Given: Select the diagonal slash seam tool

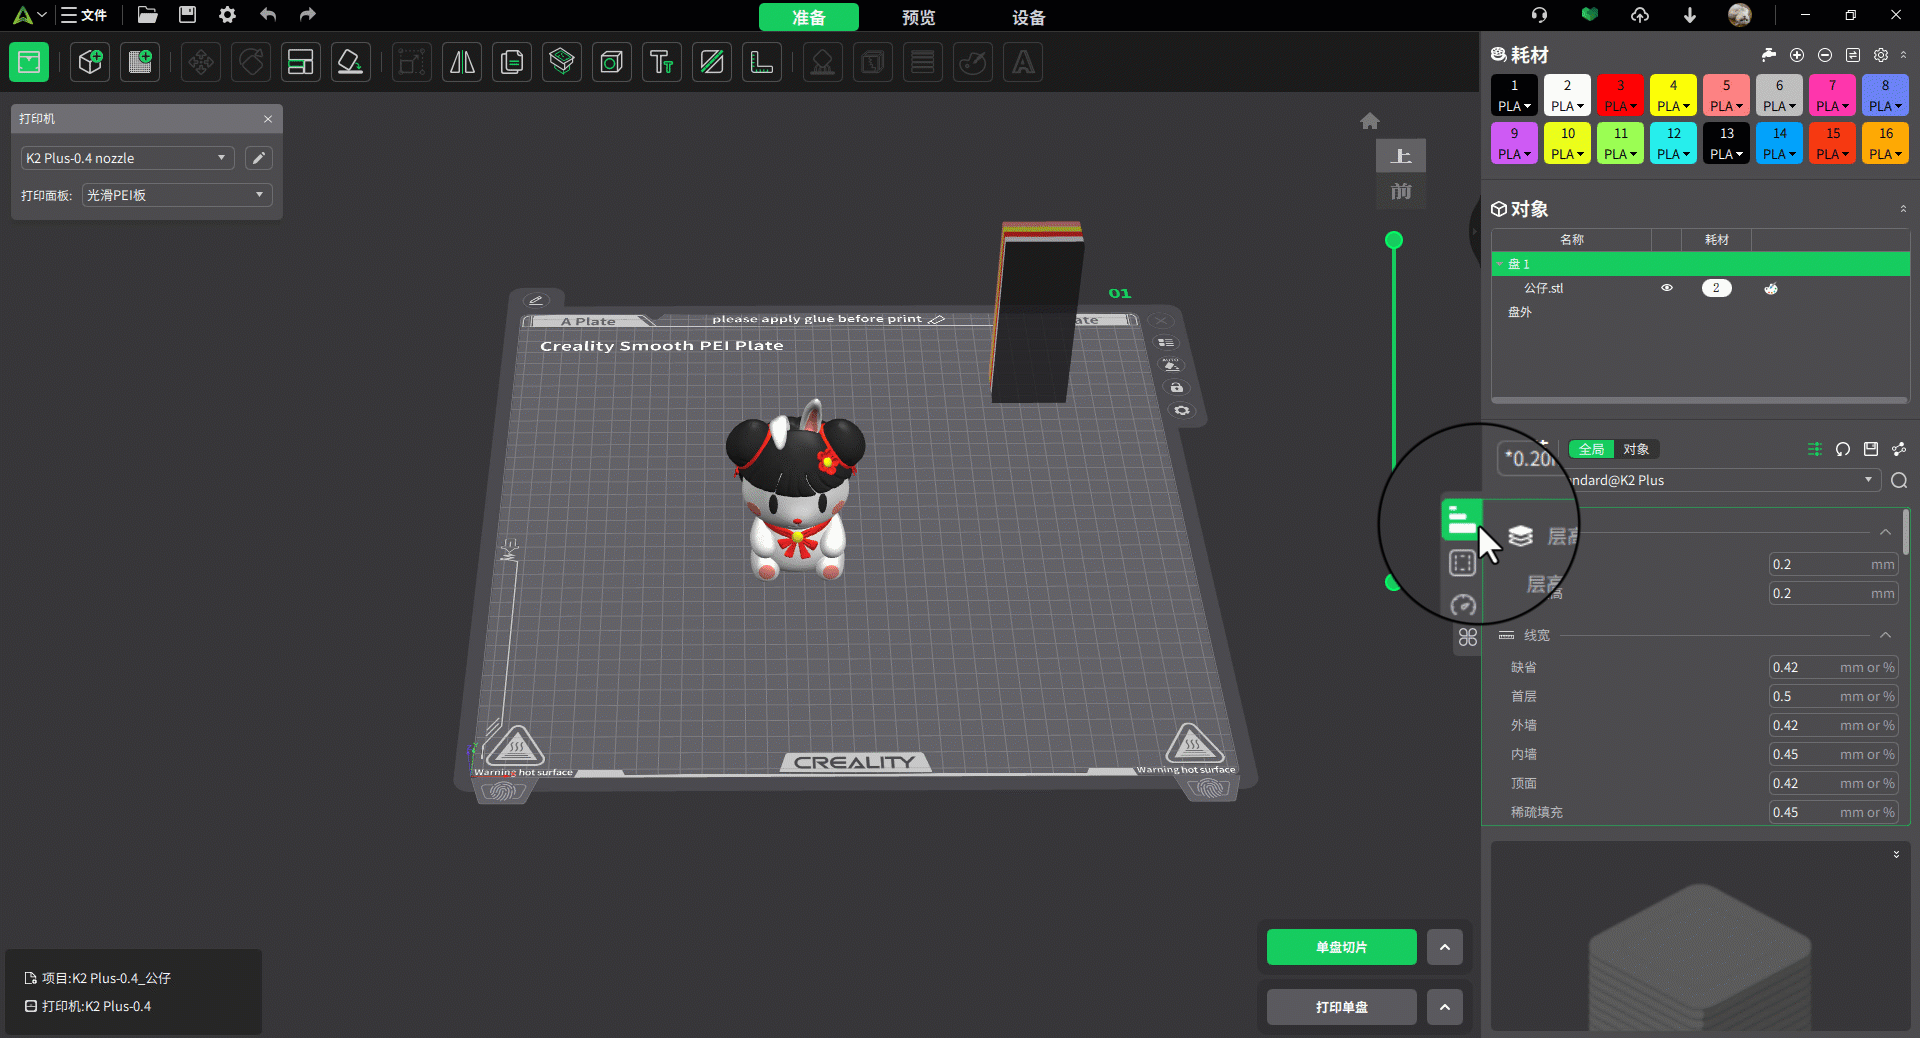Looking at the screenshot, I should click(712, 62).
